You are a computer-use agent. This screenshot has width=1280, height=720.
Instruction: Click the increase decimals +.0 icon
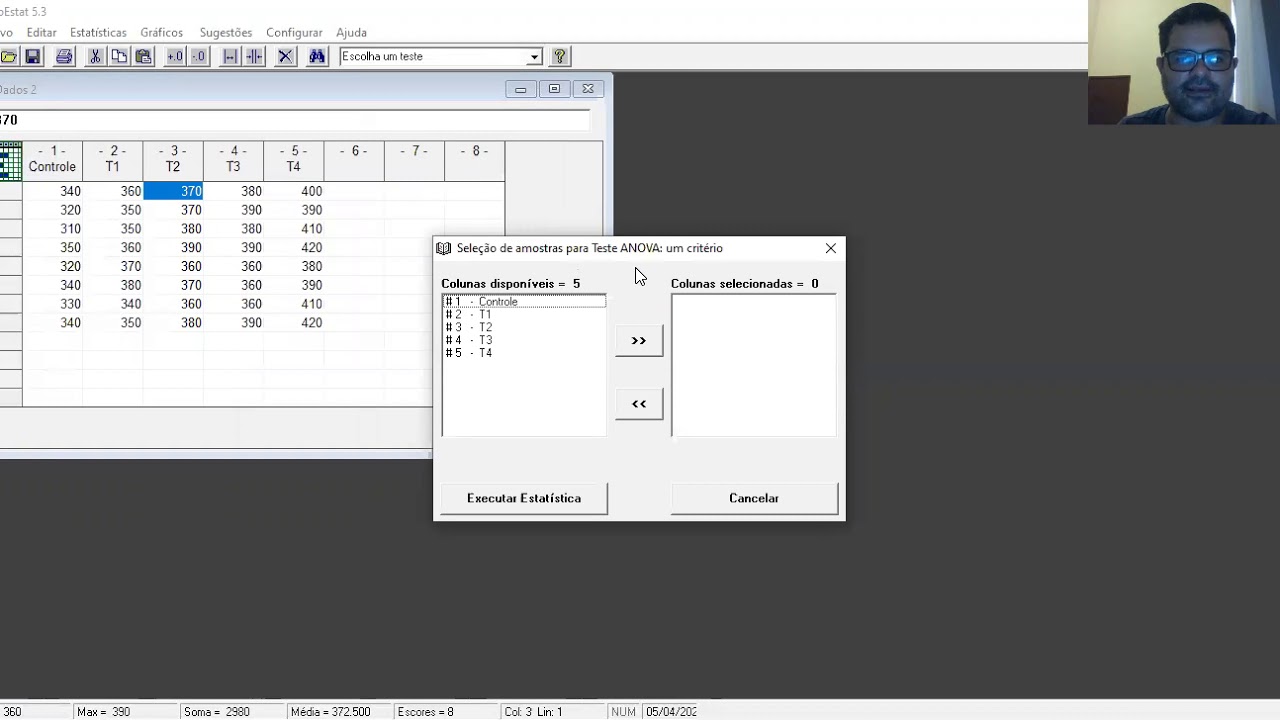174,57
